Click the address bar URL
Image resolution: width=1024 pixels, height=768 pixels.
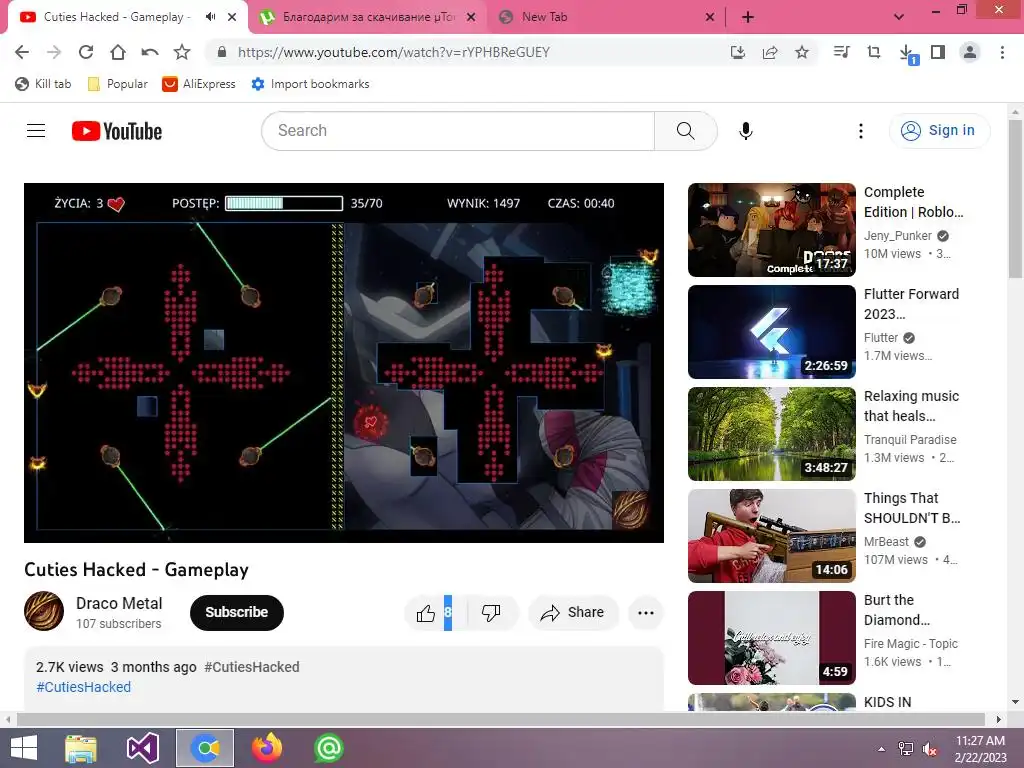pyautogui.click(x=394, y=52)
